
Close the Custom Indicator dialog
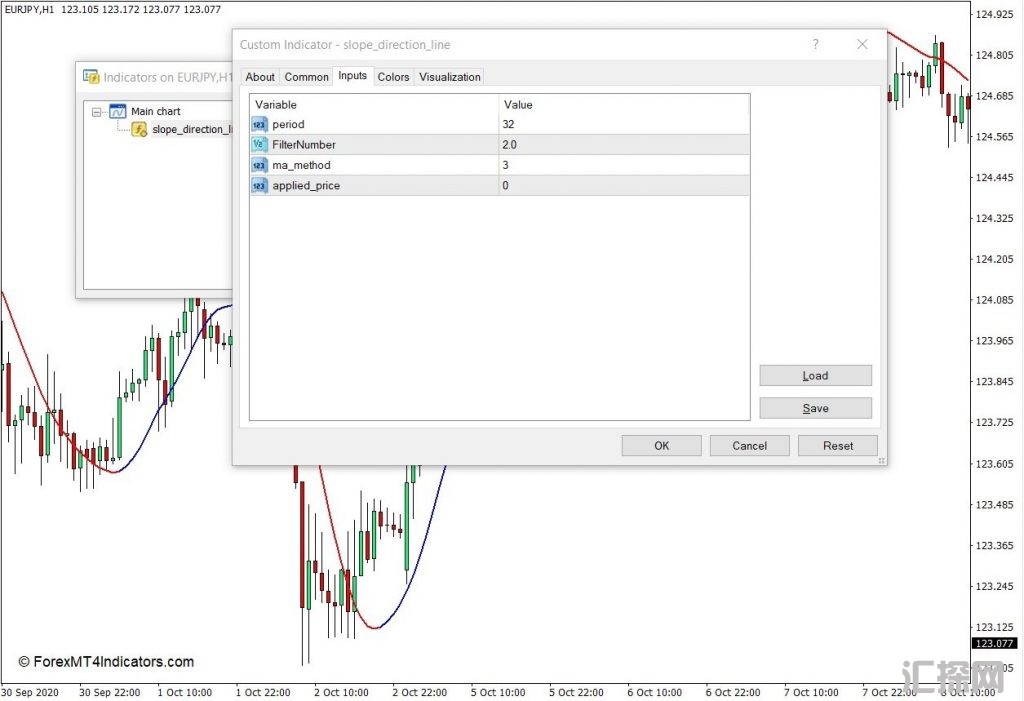862,45
